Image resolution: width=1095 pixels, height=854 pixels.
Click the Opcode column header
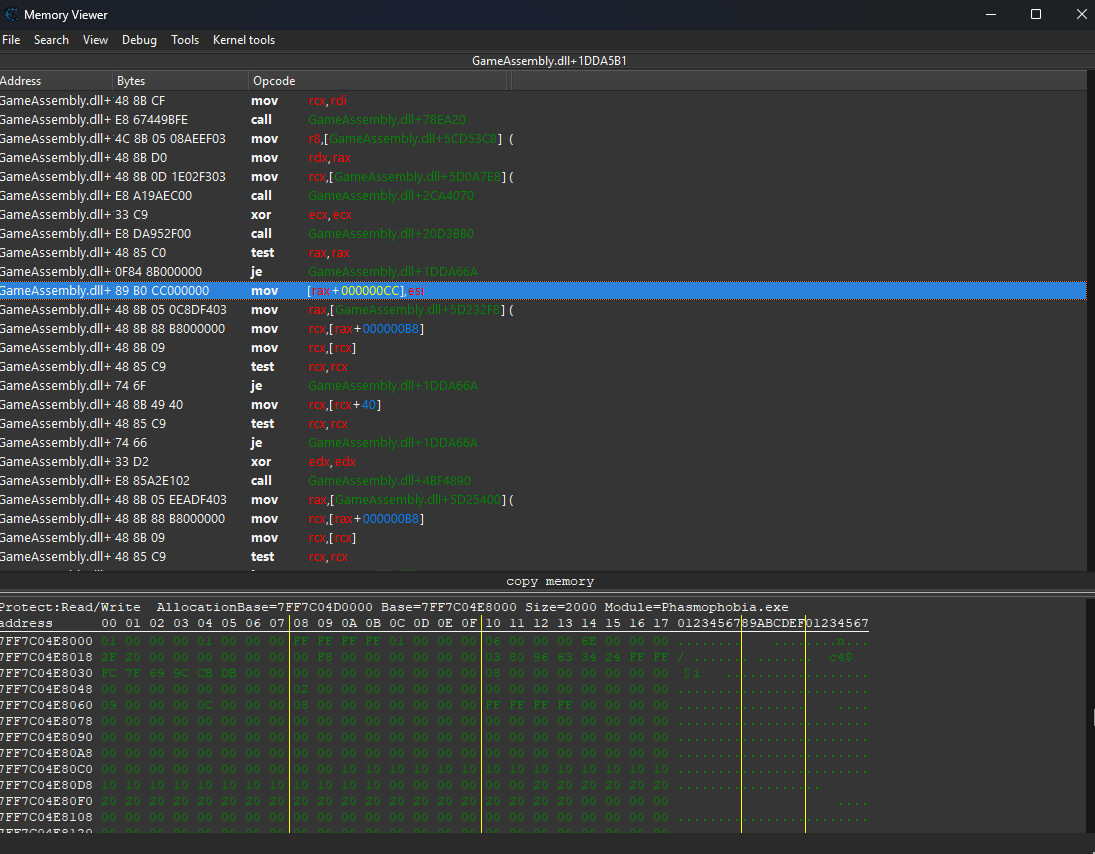(x=274, y=81)
